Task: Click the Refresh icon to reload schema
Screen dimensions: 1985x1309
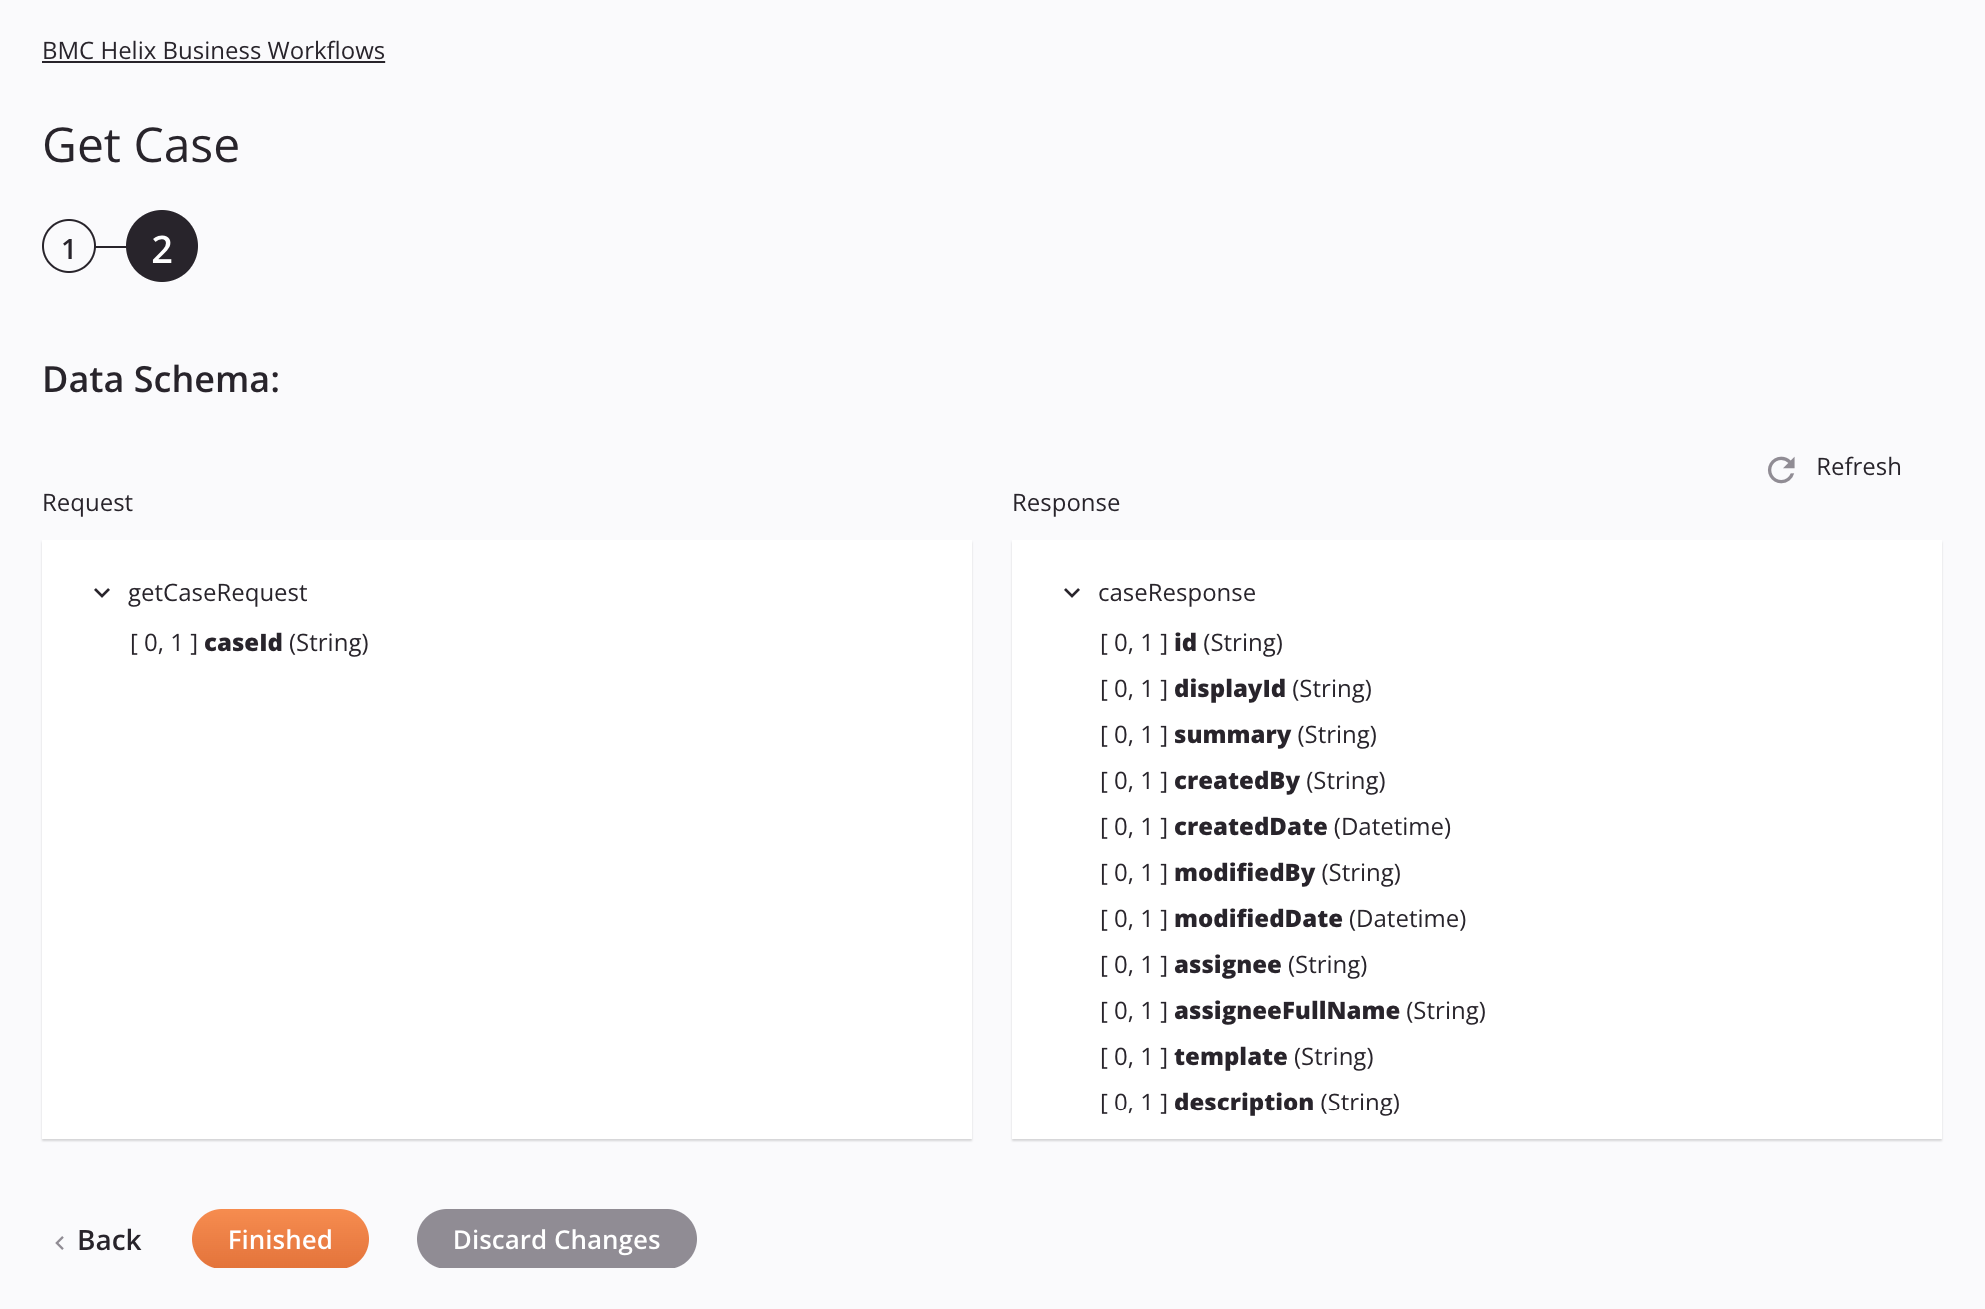Action: 1781,468
